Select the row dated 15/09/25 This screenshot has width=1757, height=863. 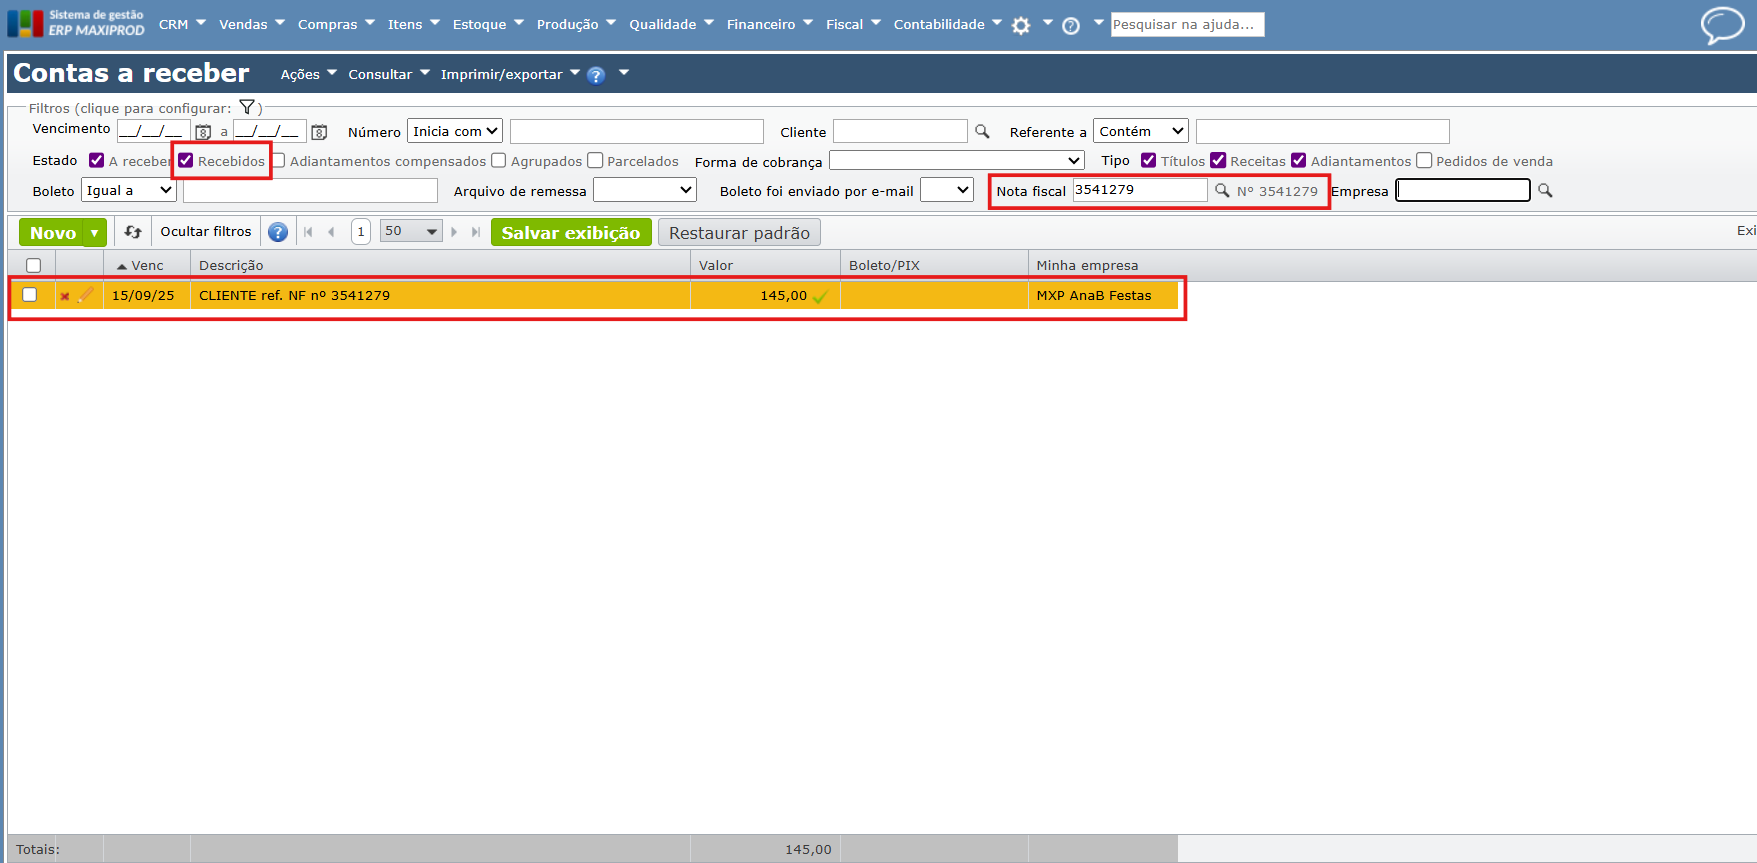(x=30, y=295)
